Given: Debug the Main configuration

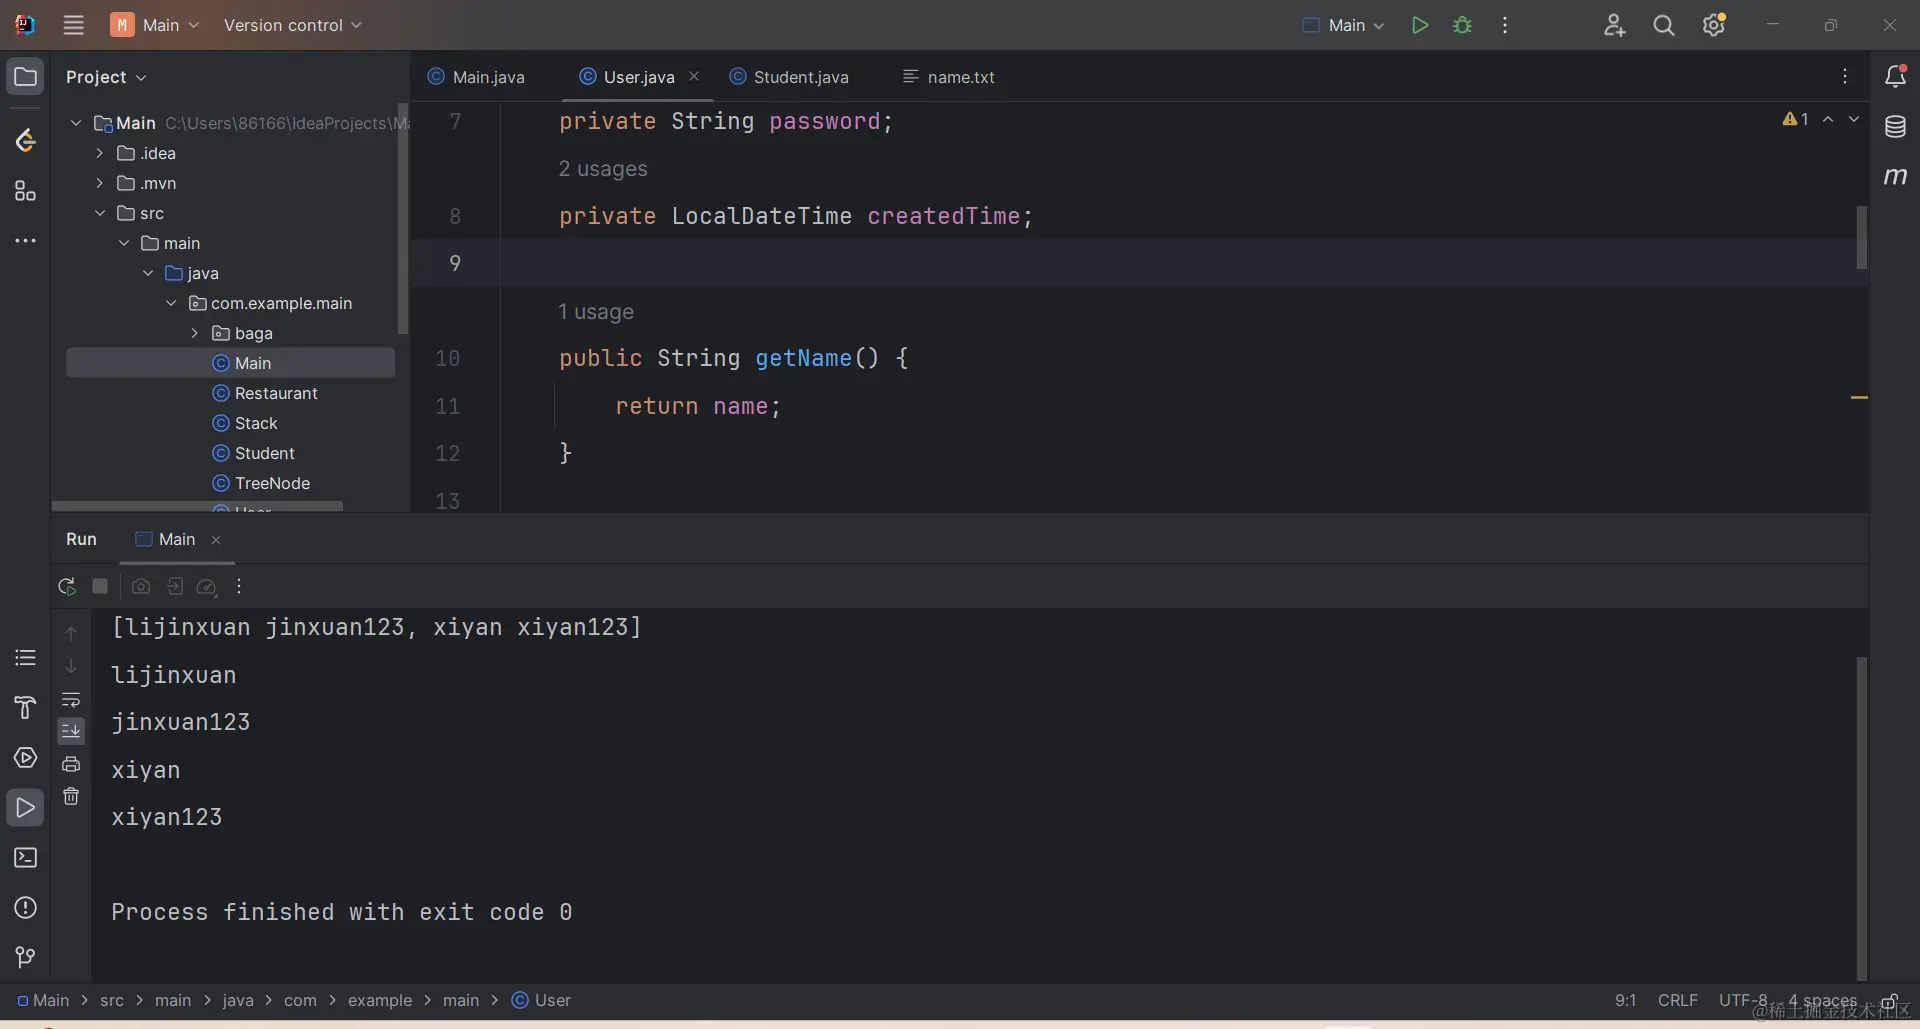Looking at the screenshot, I should tap(1462, 25).
